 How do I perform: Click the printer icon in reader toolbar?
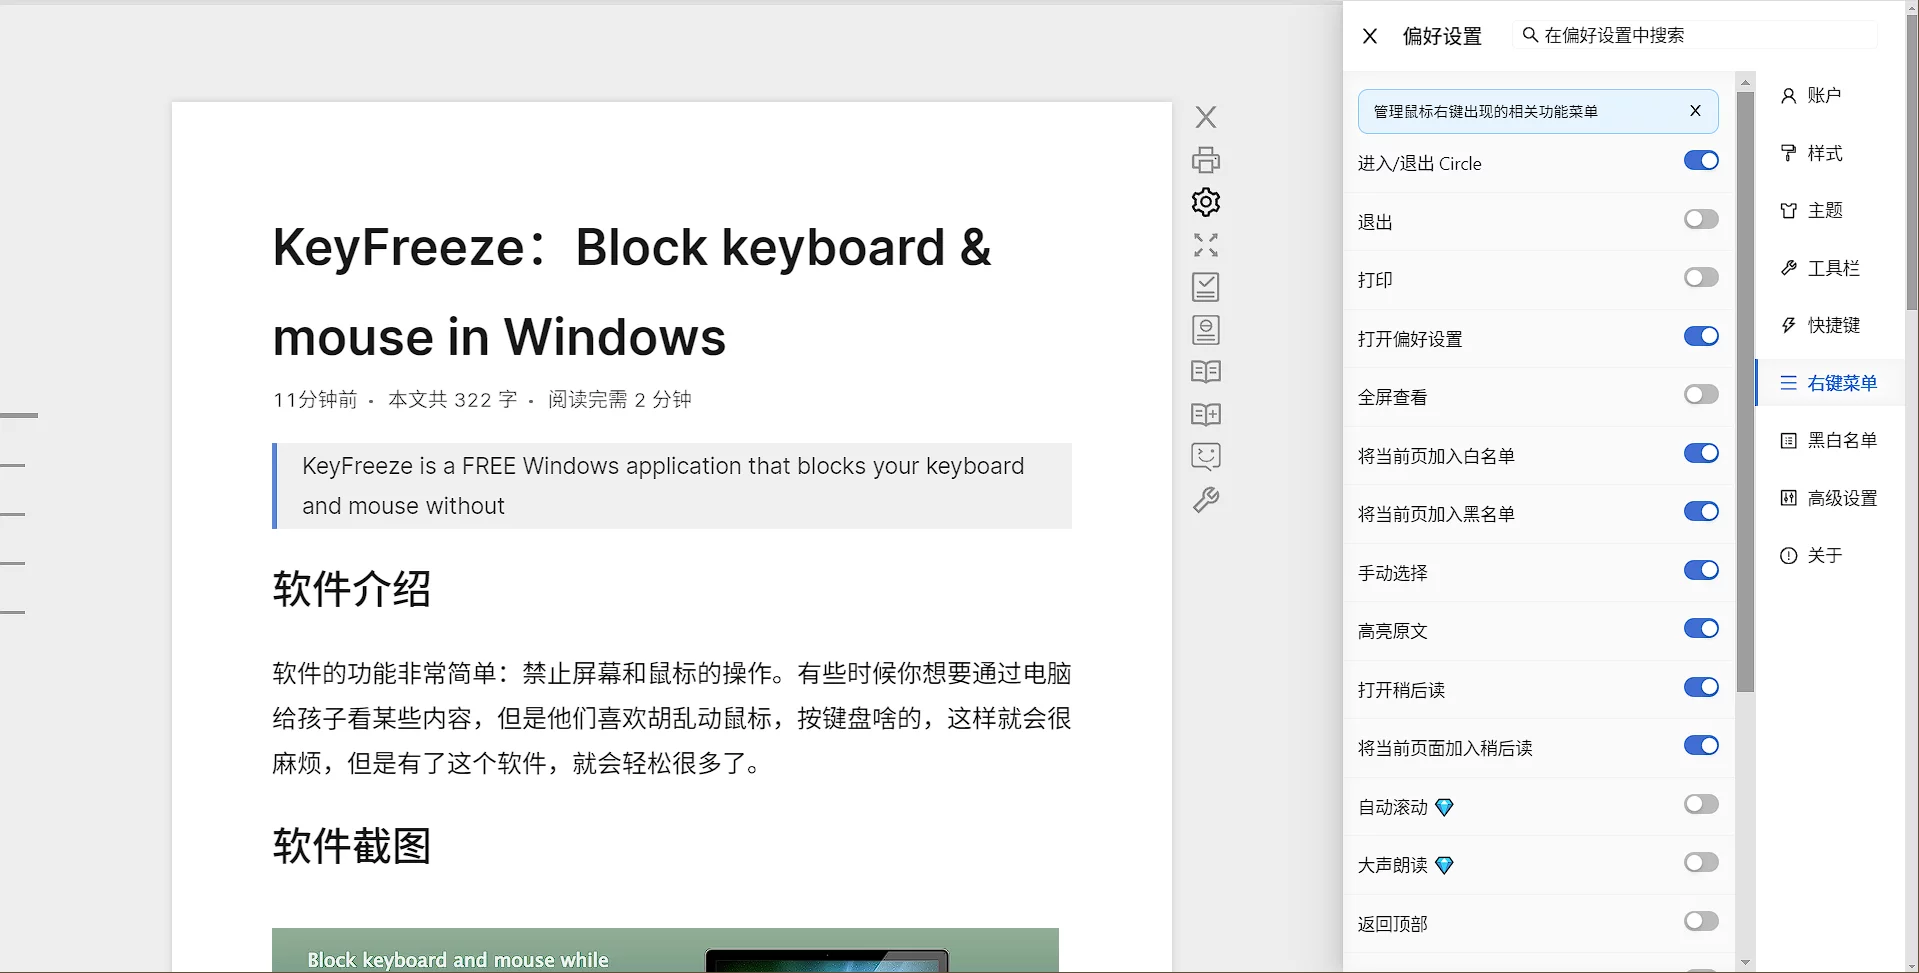(1205, 160)
